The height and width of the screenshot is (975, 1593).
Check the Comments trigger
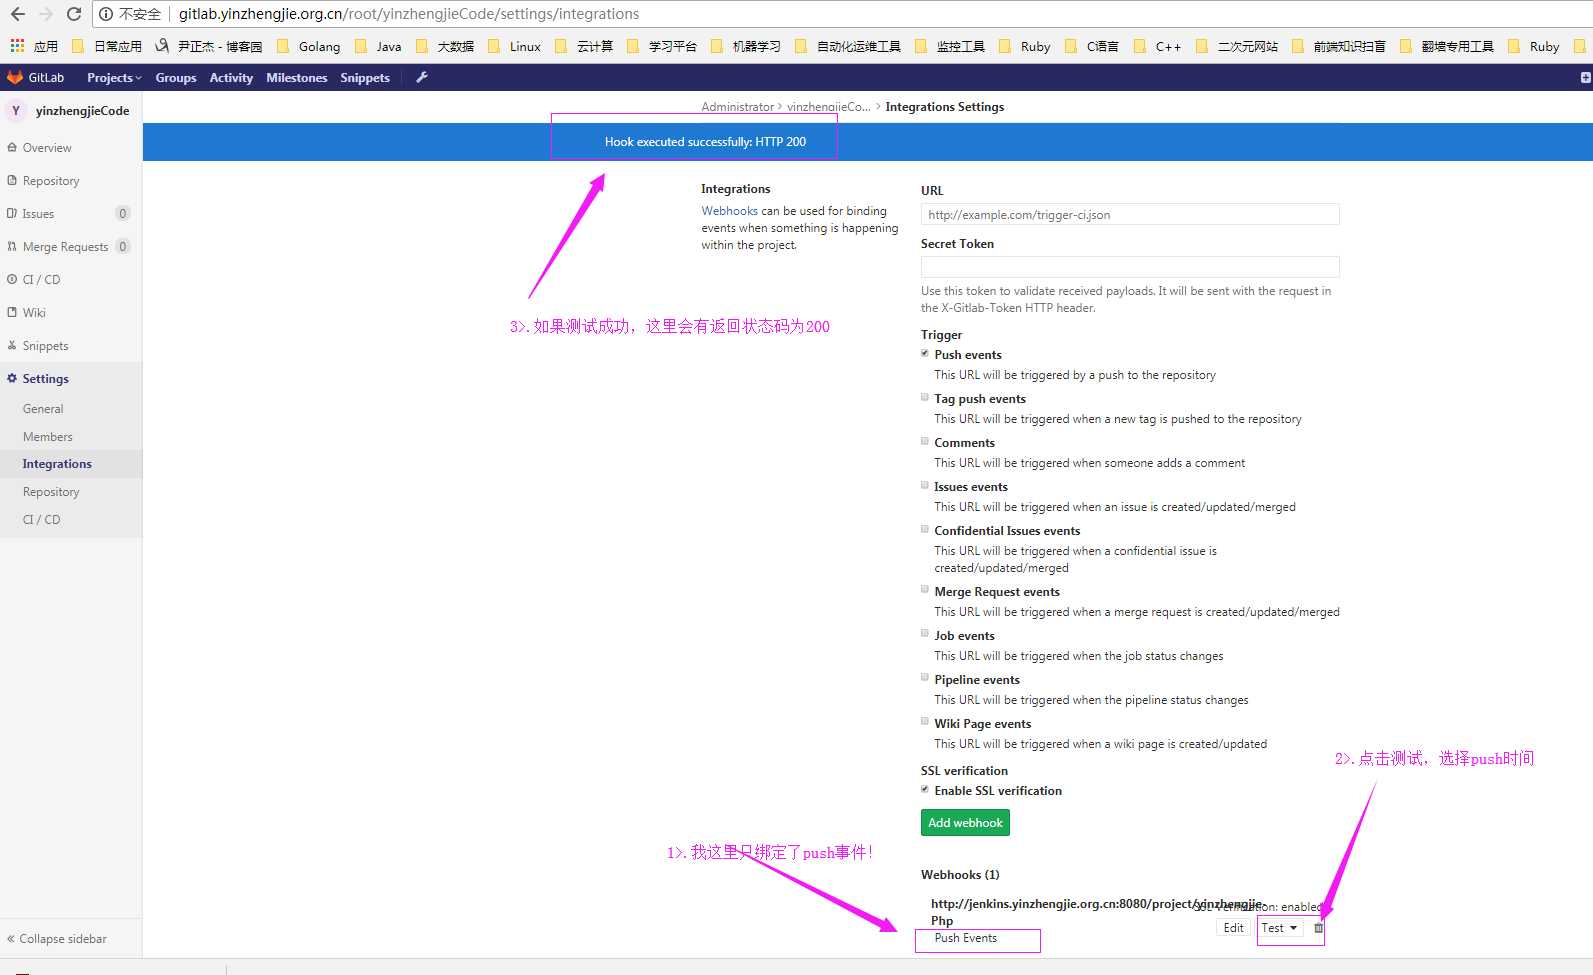click(925, 441)
